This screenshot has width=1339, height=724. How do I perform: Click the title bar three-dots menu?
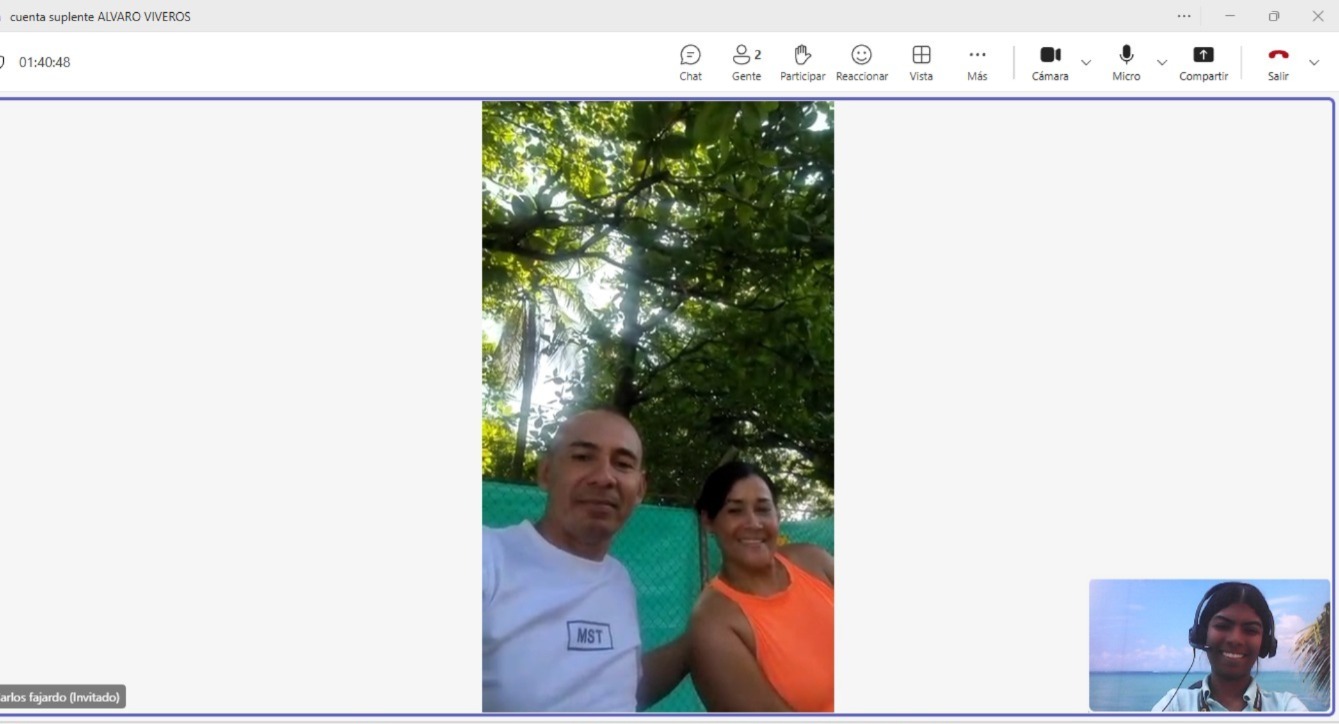1184,16
